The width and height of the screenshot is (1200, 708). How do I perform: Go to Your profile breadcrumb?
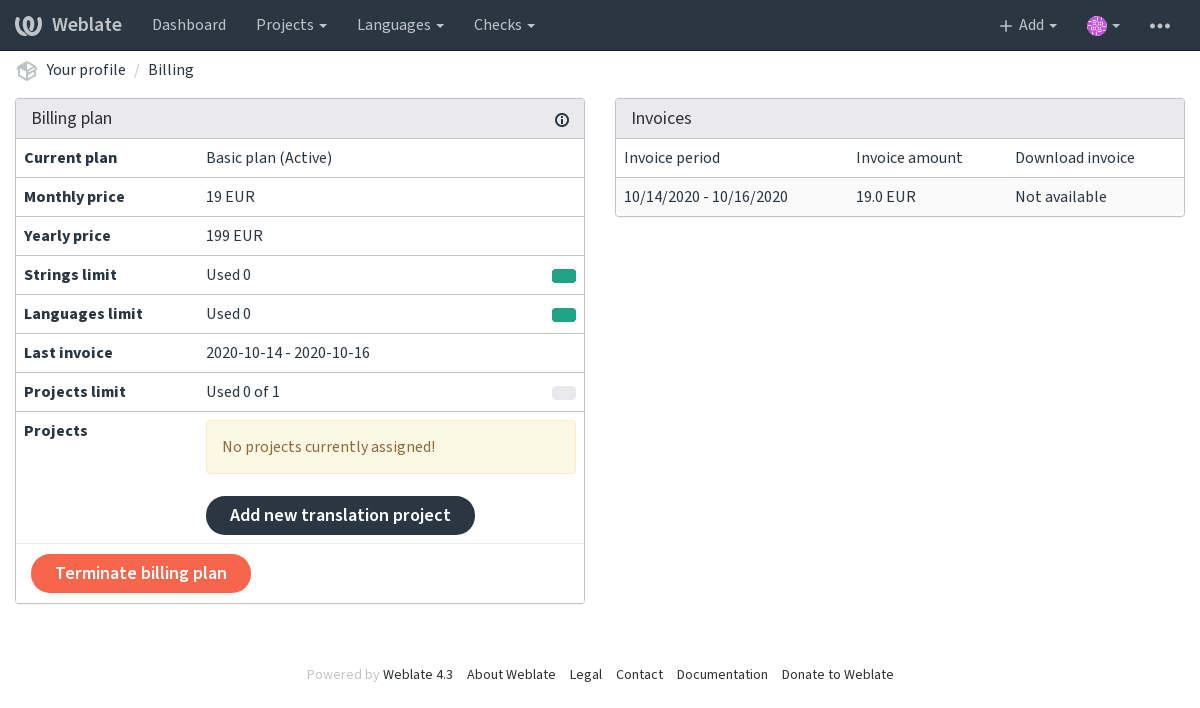coord(86,70)
